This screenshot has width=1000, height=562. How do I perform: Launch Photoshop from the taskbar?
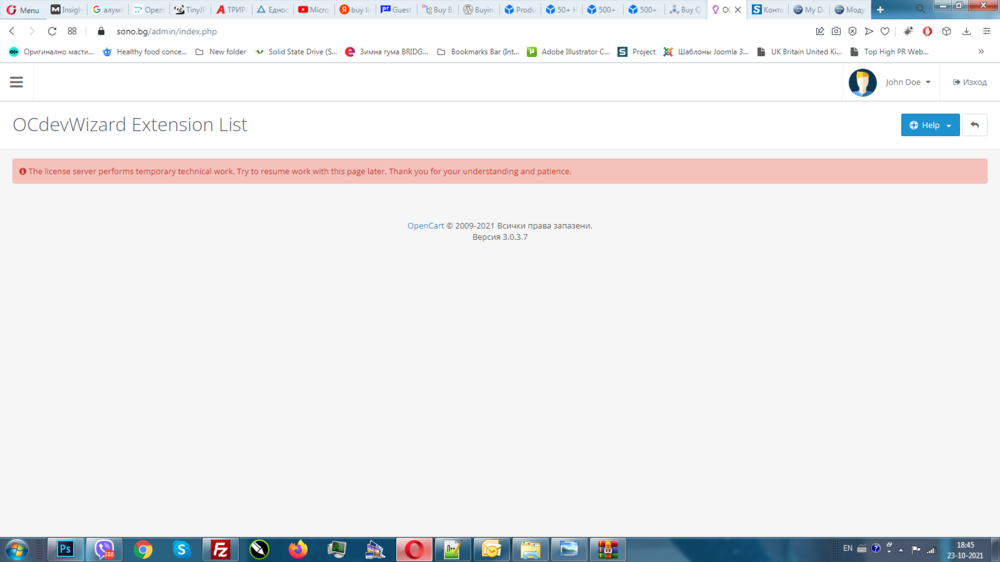pos(66,549)
